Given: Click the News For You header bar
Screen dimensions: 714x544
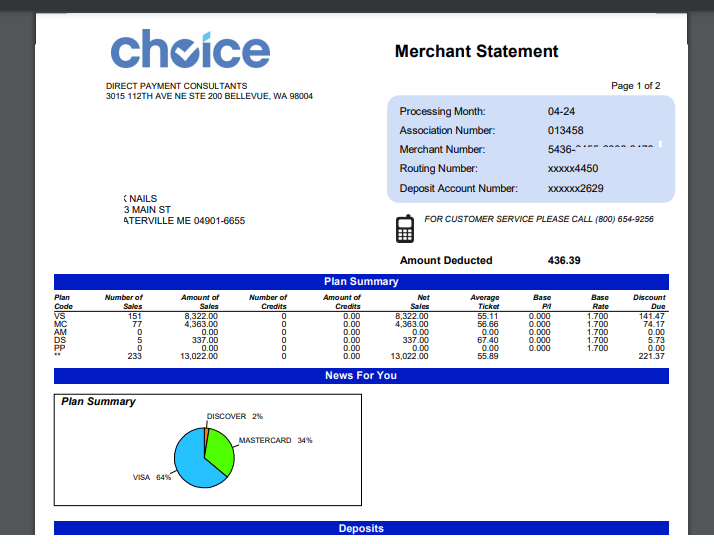Looking at the screenshot, I should pyautogui.click(x=361, y=376).
